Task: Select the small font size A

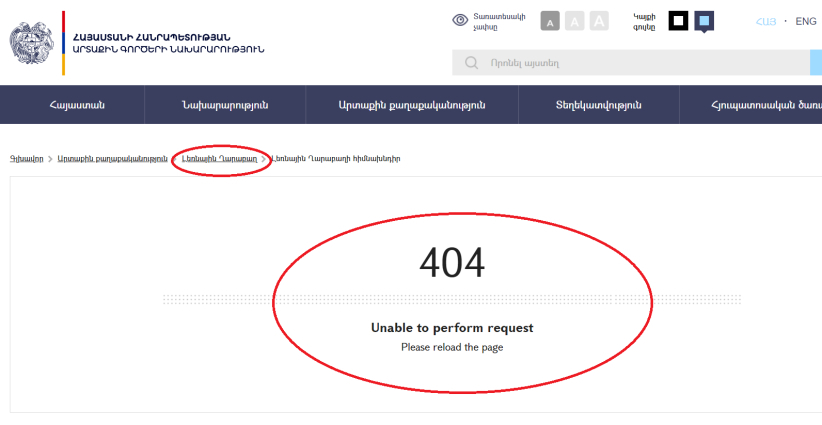Action: [x=550, y=21]
